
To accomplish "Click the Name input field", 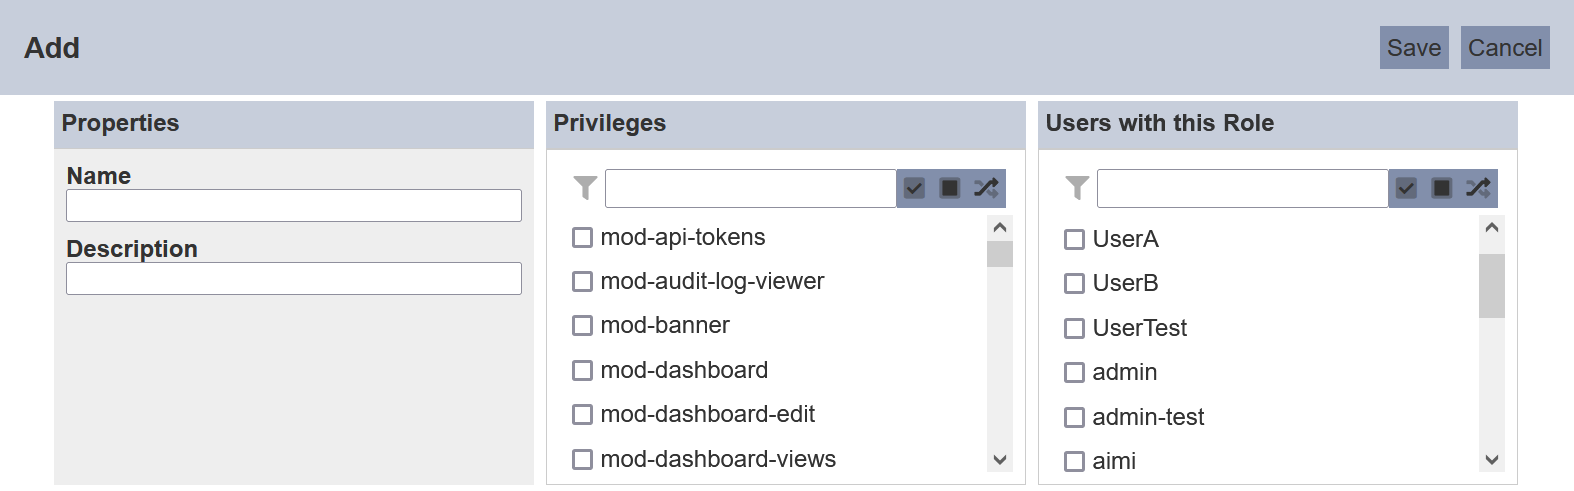I will [294, 206].
